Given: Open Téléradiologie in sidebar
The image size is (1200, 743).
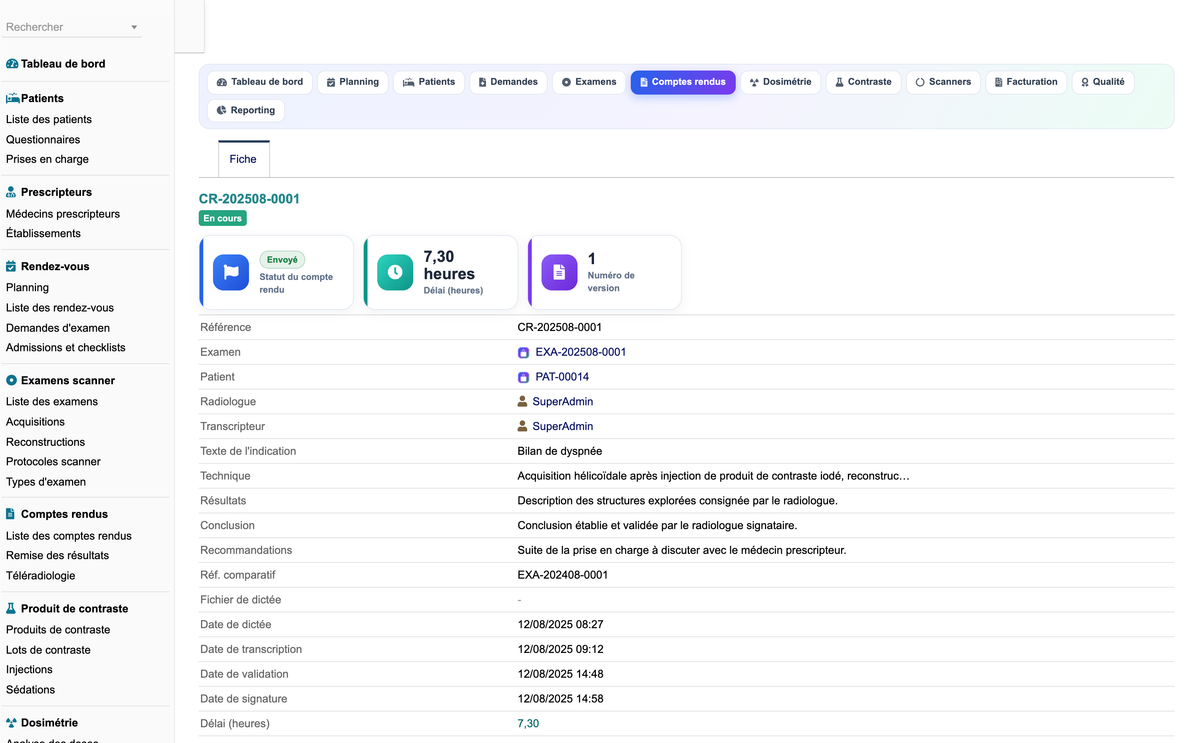Looking at the screenshot, I should [40, 575].
